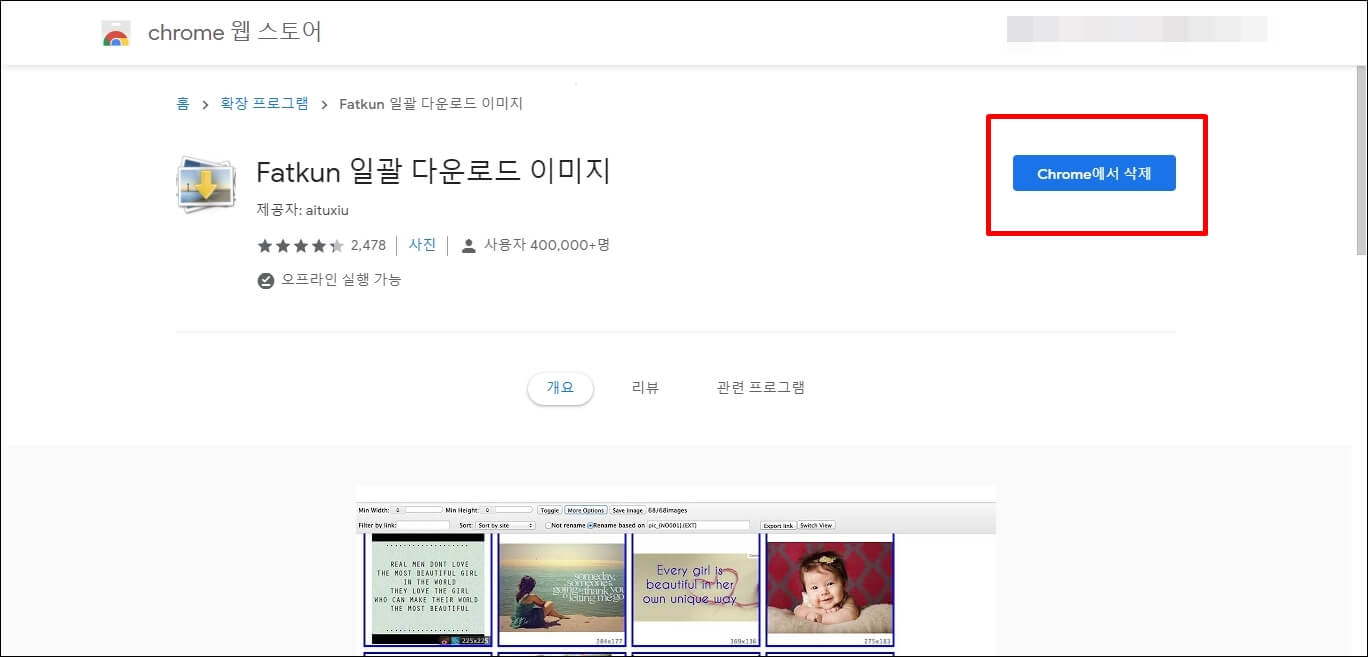Go to 홈 in the breadcrumb
Image resolution: width=1368 pixels, height=657 pixels.
[x=183, y=104]
